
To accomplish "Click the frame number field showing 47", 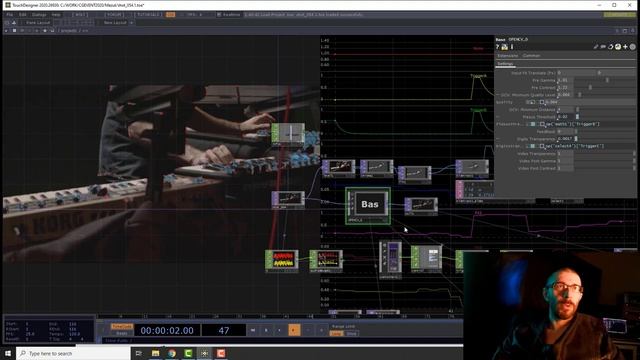I will pos(224,330).
